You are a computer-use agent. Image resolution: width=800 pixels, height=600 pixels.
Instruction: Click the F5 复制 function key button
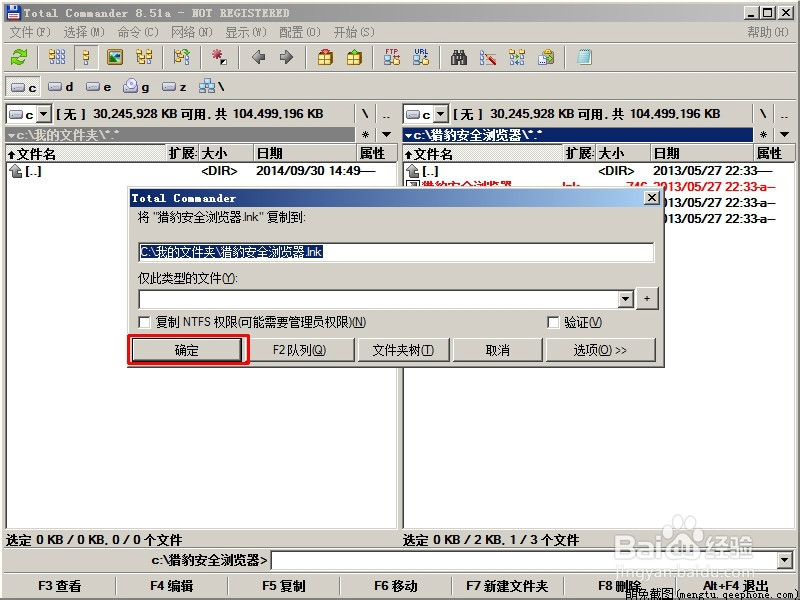click(x=284, y=586)
